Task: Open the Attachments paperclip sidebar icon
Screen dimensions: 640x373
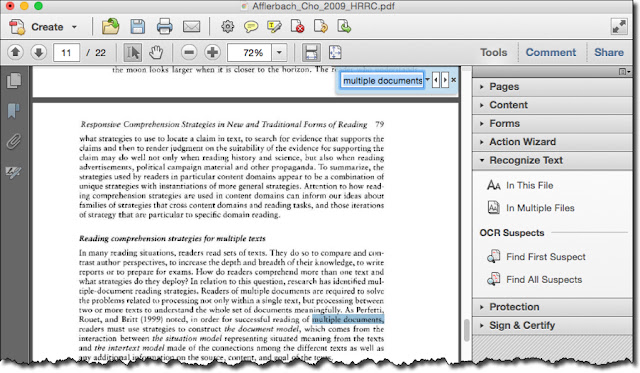Action: click(x=13, y=142)
